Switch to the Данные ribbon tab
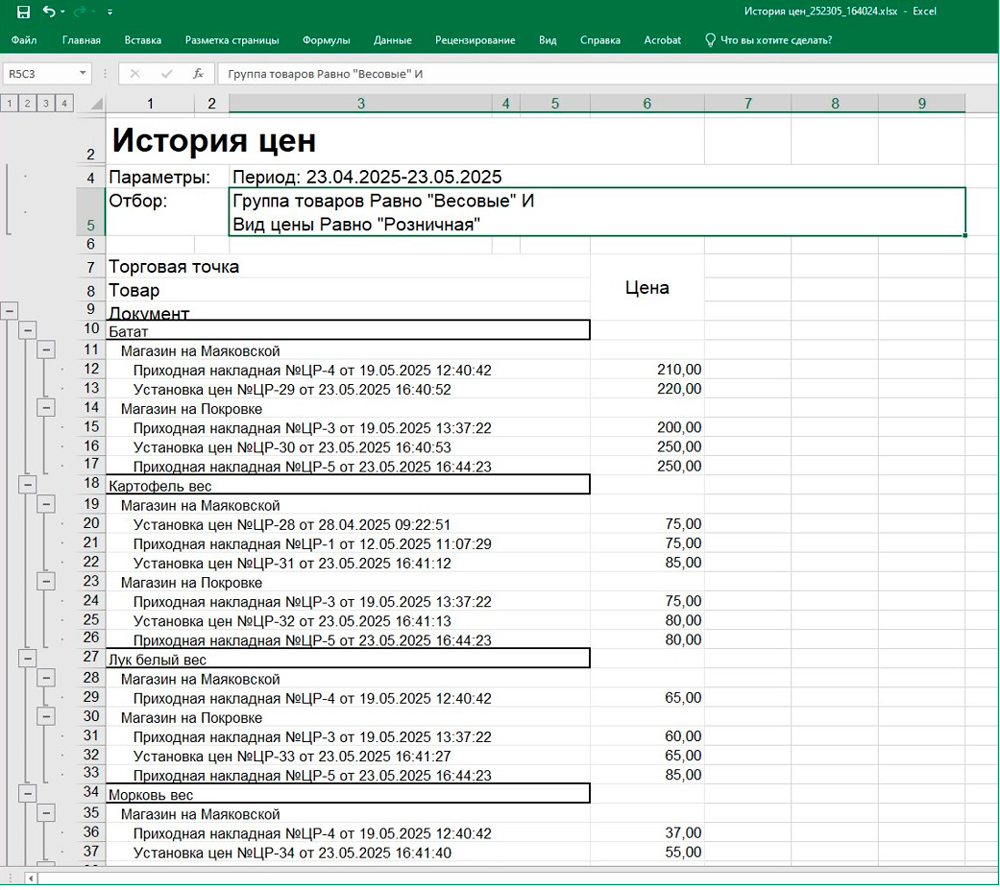Viewport: 1000px width, 890px height. point(392,40)
